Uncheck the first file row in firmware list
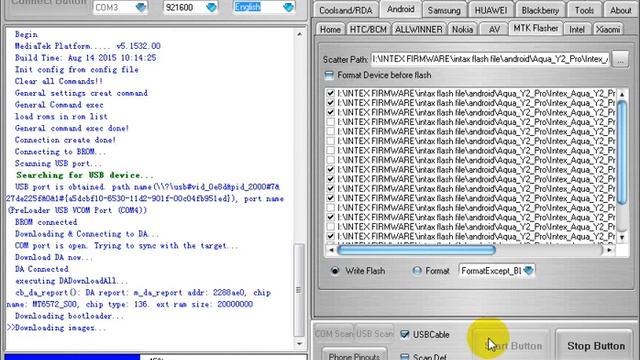The width and height of the screenshot is (640, 360). click(331, 93)
